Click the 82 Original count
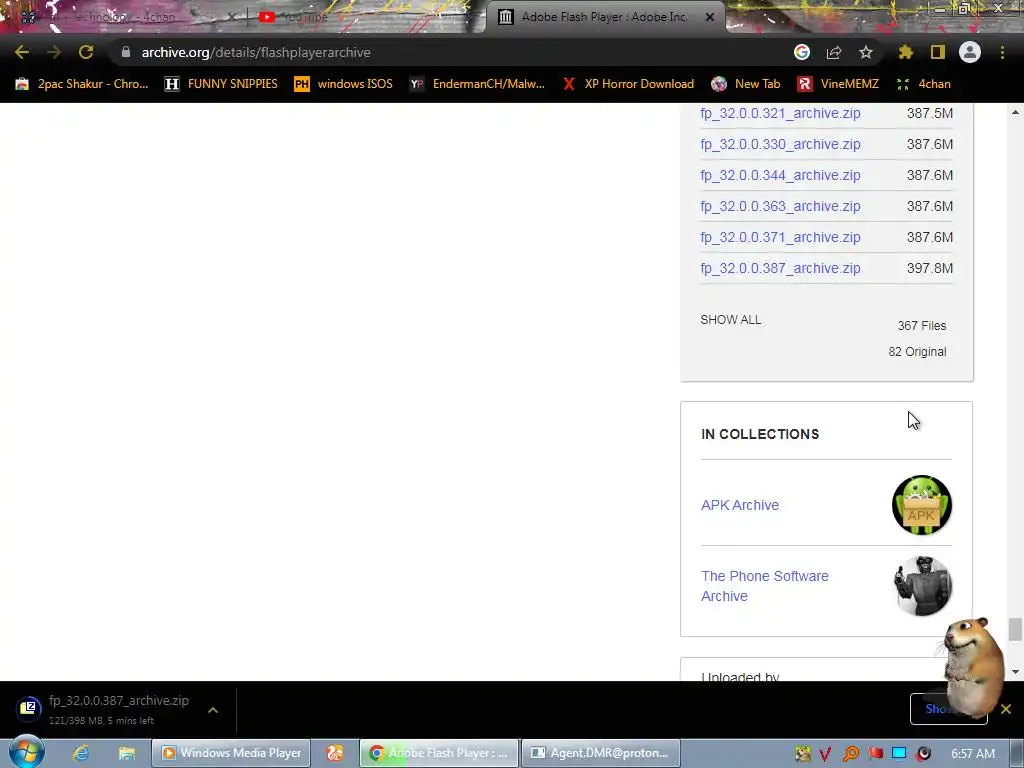 (917, 351)
